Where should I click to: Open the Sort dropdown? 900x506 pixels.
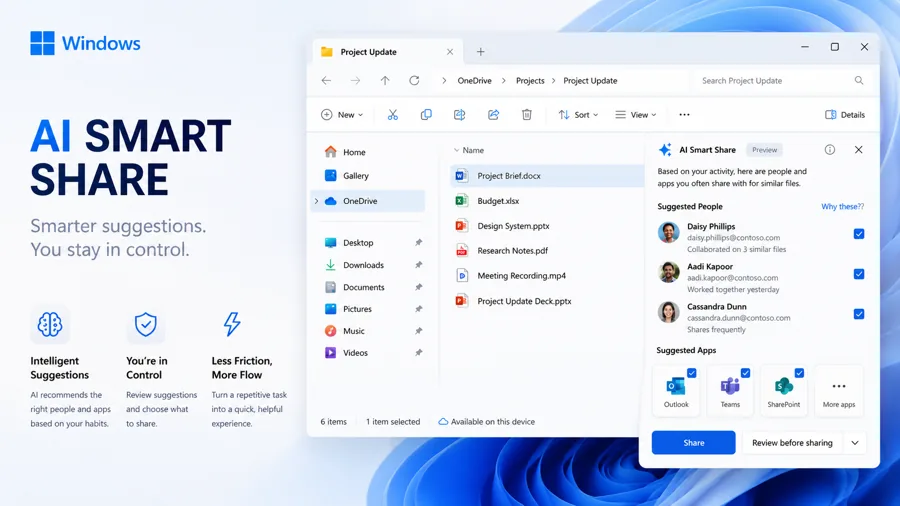[x=578, y=115]
